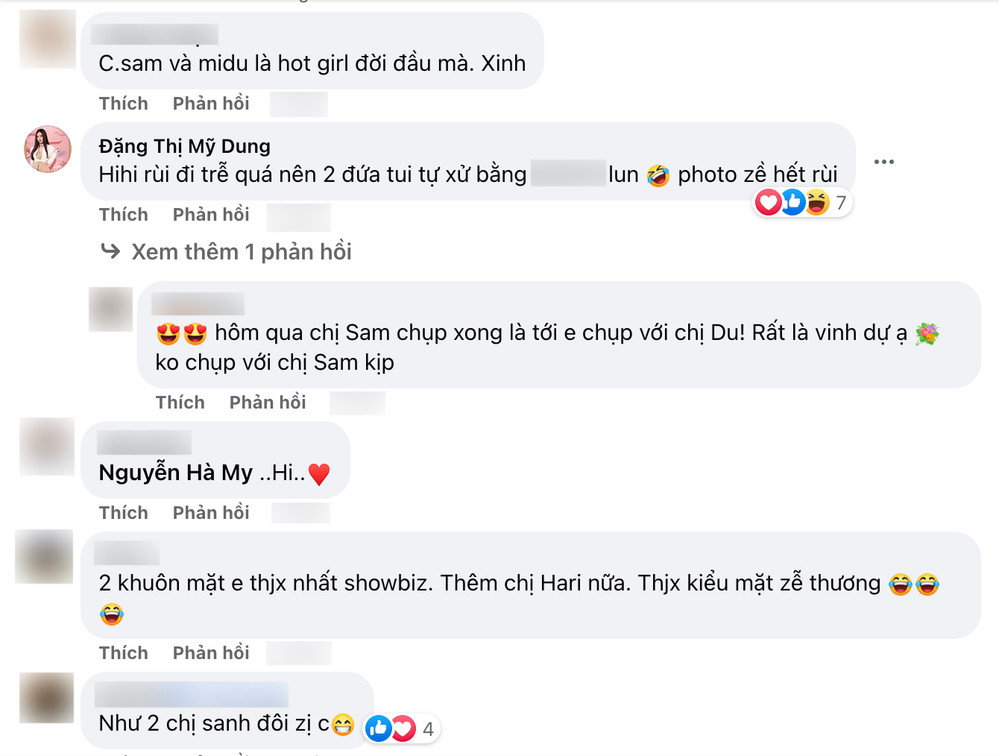
Task: Click the reaction count number 7
Action: tap(842, 202)
